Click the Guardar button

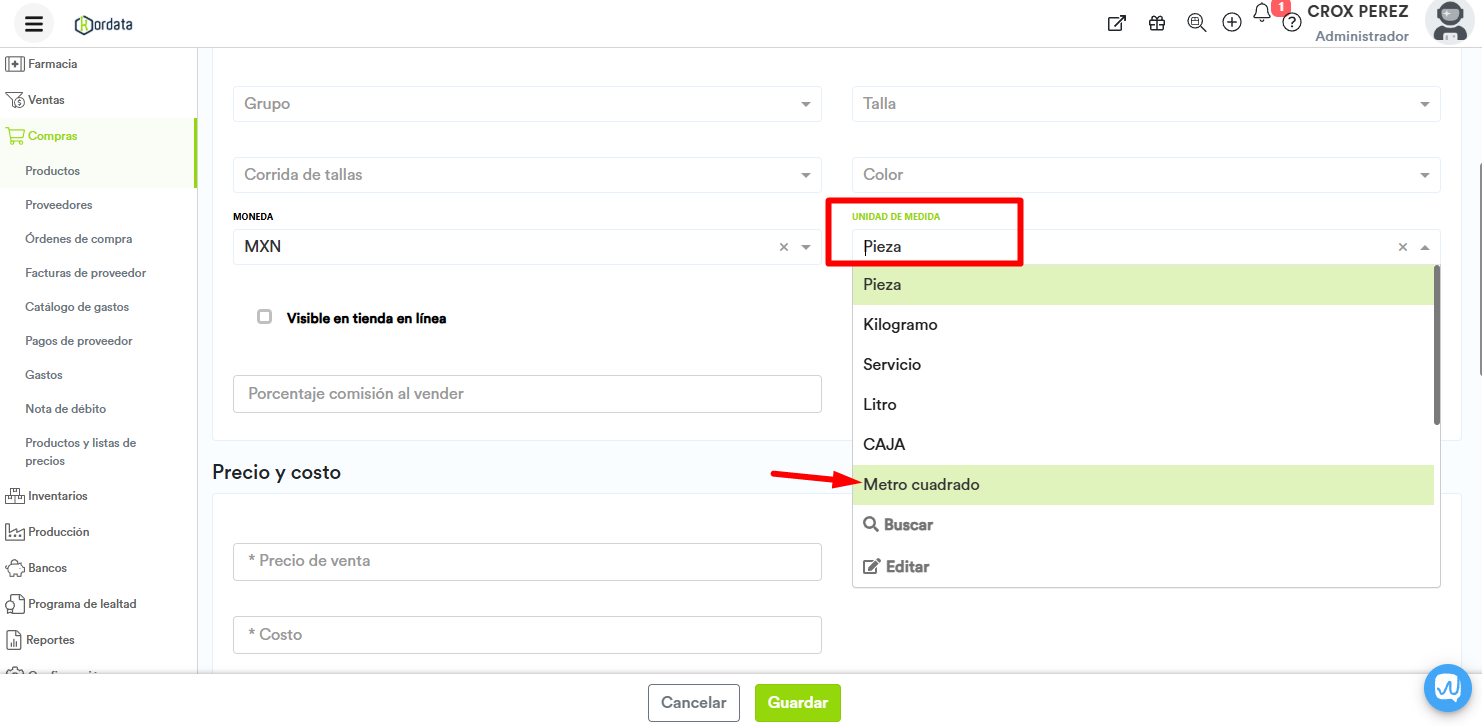(797, 703)
